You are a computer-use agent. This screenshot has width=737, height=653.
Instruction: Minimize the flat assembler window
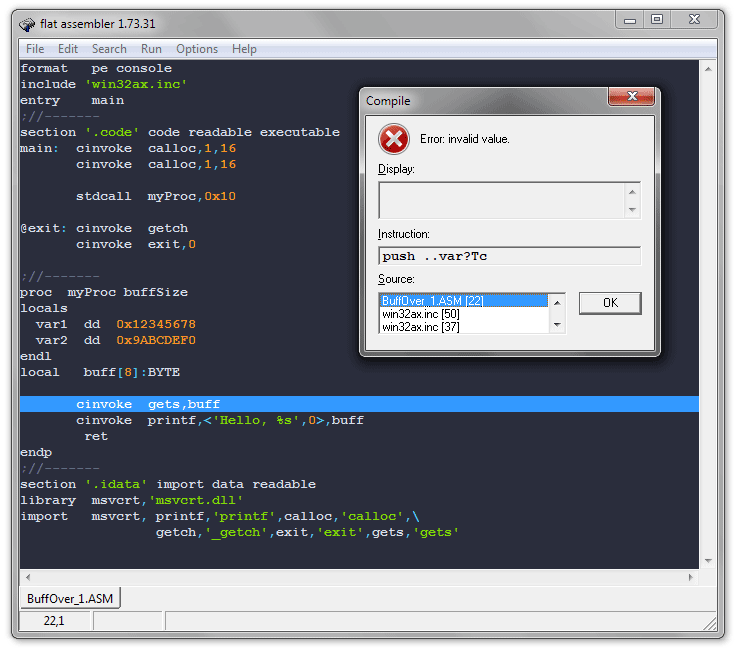[x=630, y=19]
